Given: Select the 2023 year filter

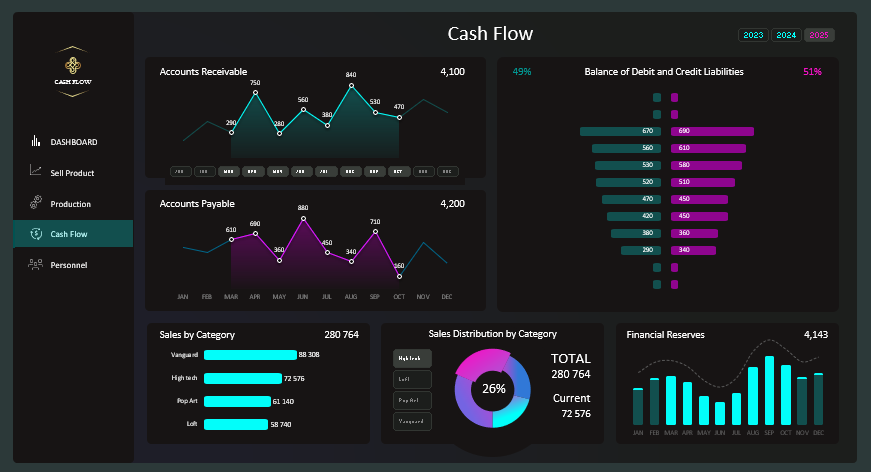Looking at the screenshot, I should pos(753,36).
